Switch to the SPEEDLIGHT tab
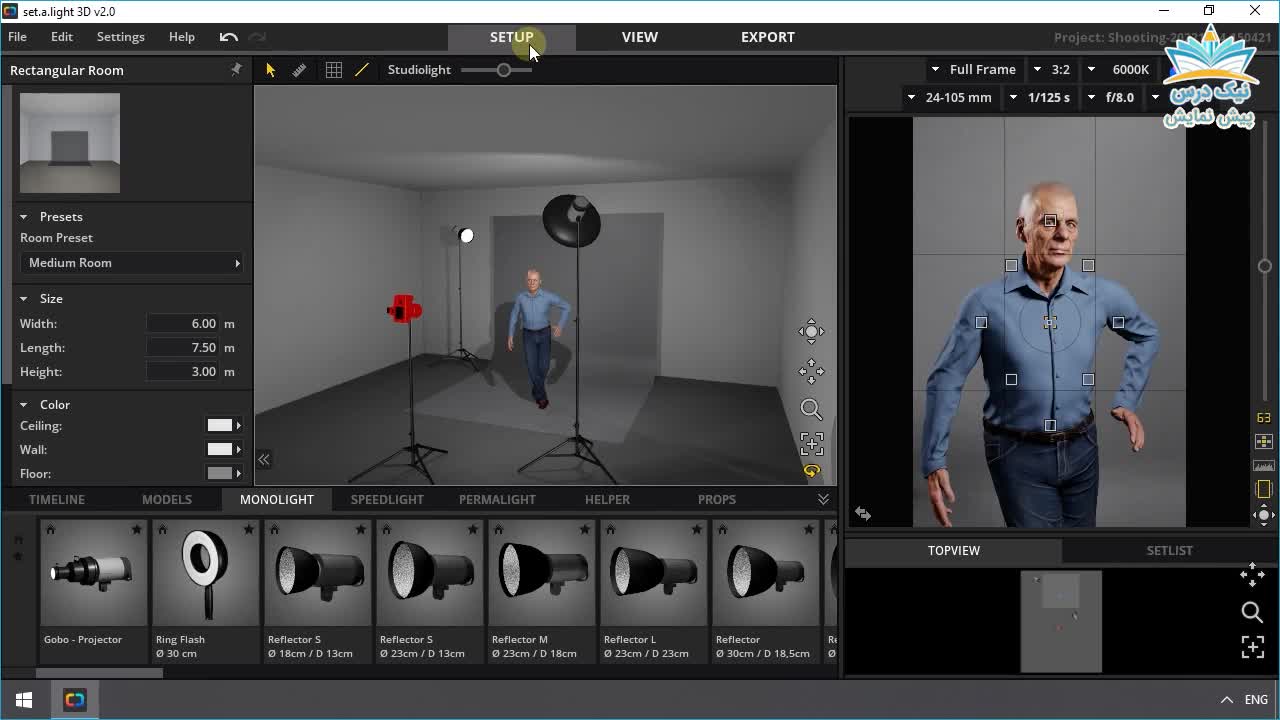Image resolution: width=1280 pixels, height=720 pixels. point(387,499)
